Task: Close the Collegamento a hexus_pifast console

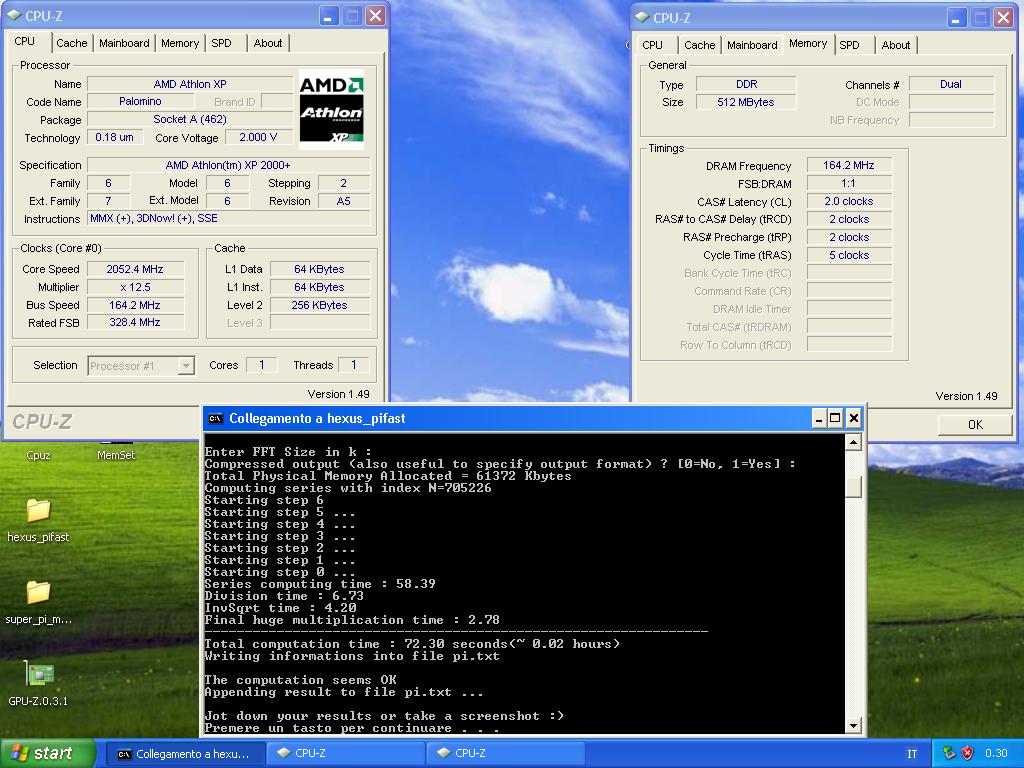Action: tap(854, 418)
